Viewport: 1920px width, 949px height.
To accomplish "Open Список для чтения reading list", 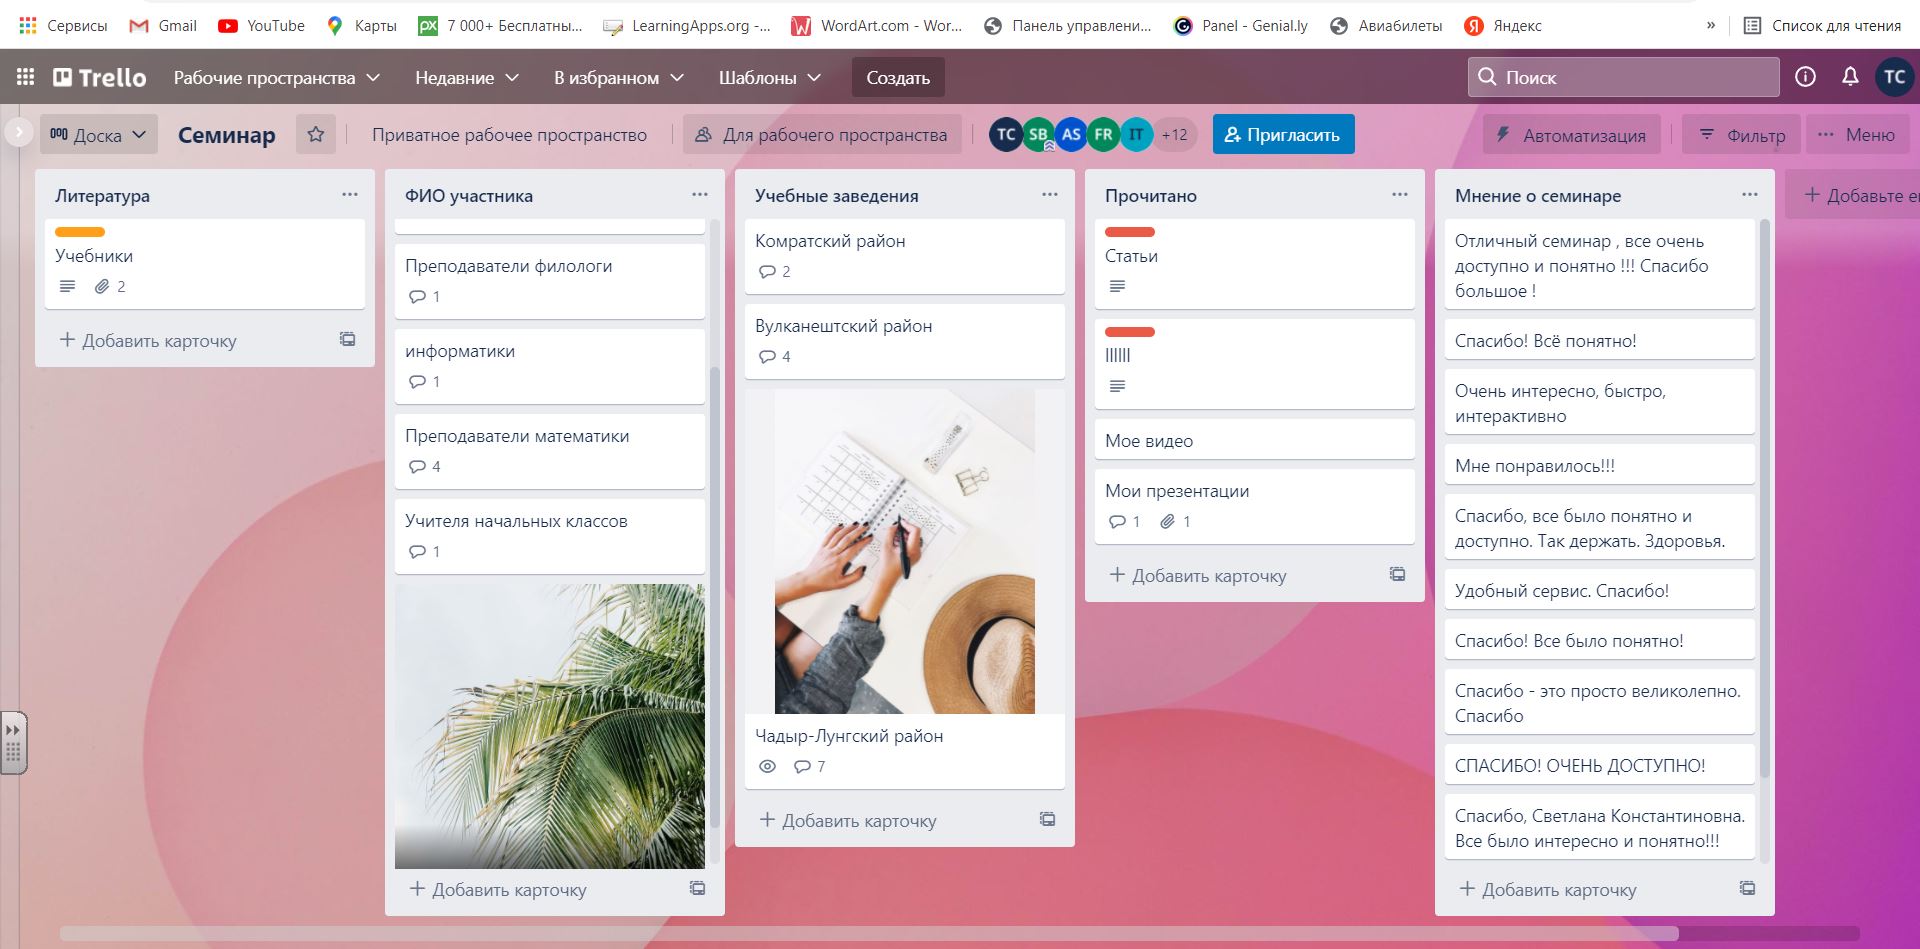I will pos(1822,25).
